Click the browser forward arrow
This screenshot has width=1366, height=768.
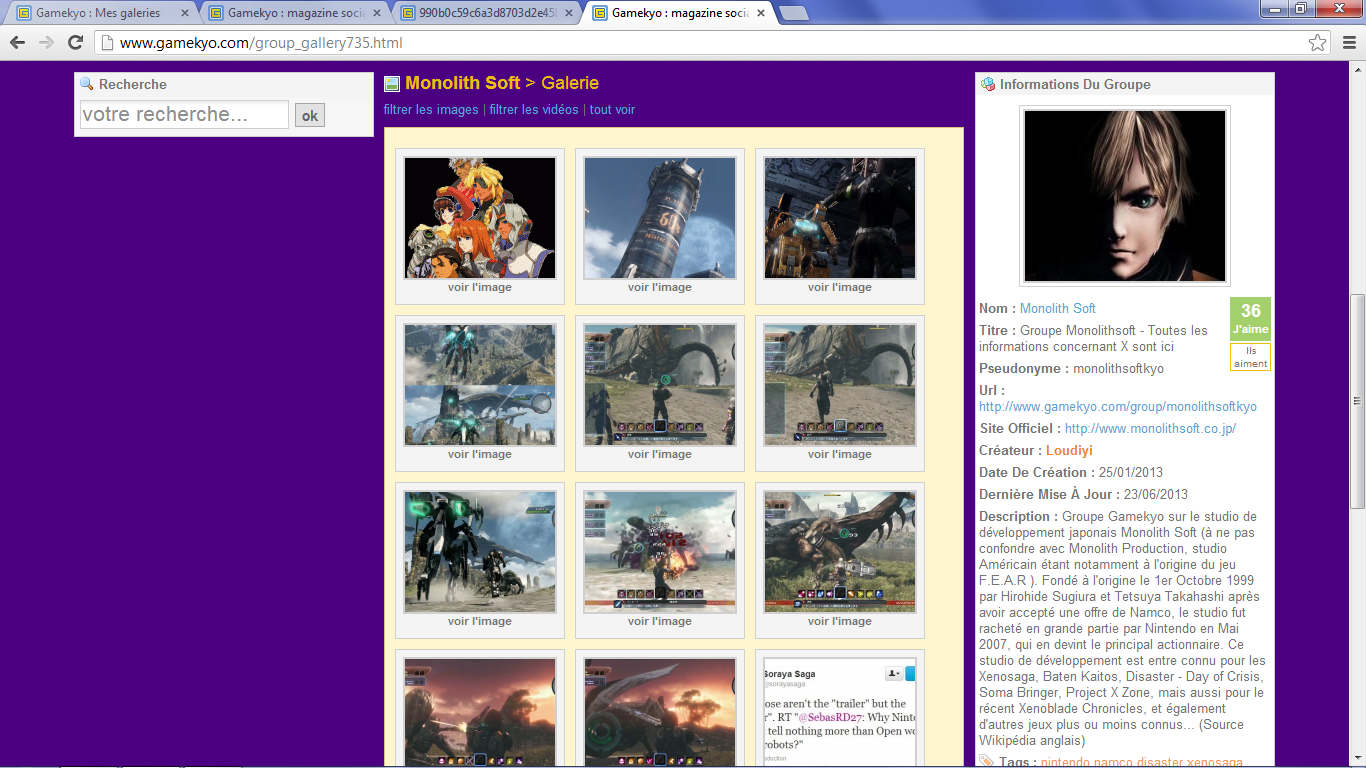click(x=46, y=43)
